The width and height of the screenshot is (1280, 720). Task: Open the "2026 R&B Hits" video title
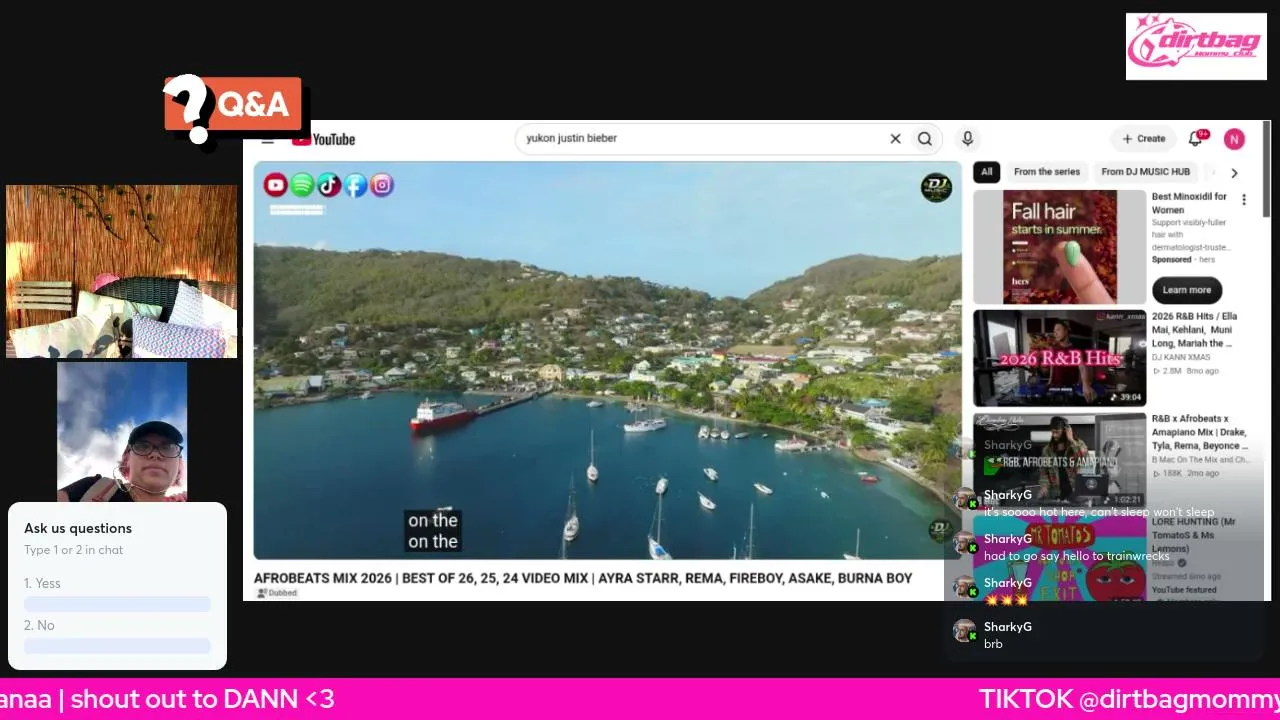[1194, 330]
